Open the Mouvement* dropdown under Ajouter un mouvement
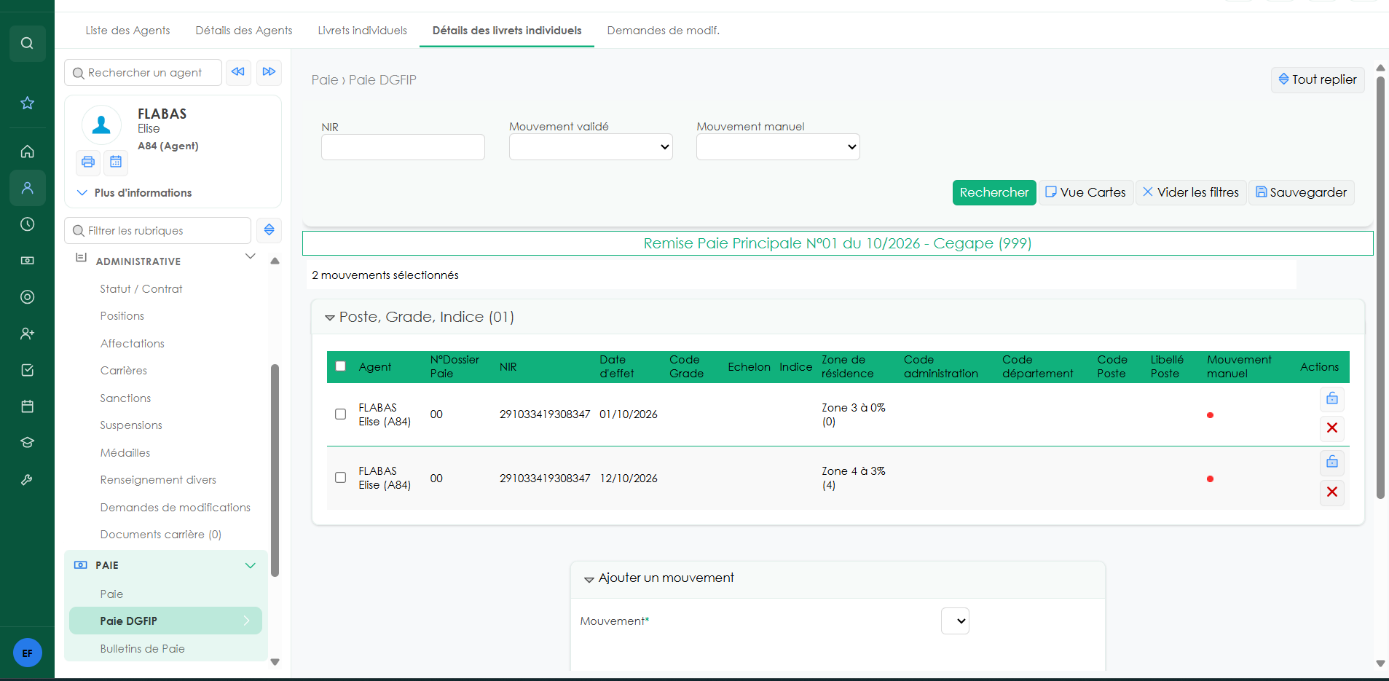Viewport: 1389px width, 681px height. click(955, 621)
